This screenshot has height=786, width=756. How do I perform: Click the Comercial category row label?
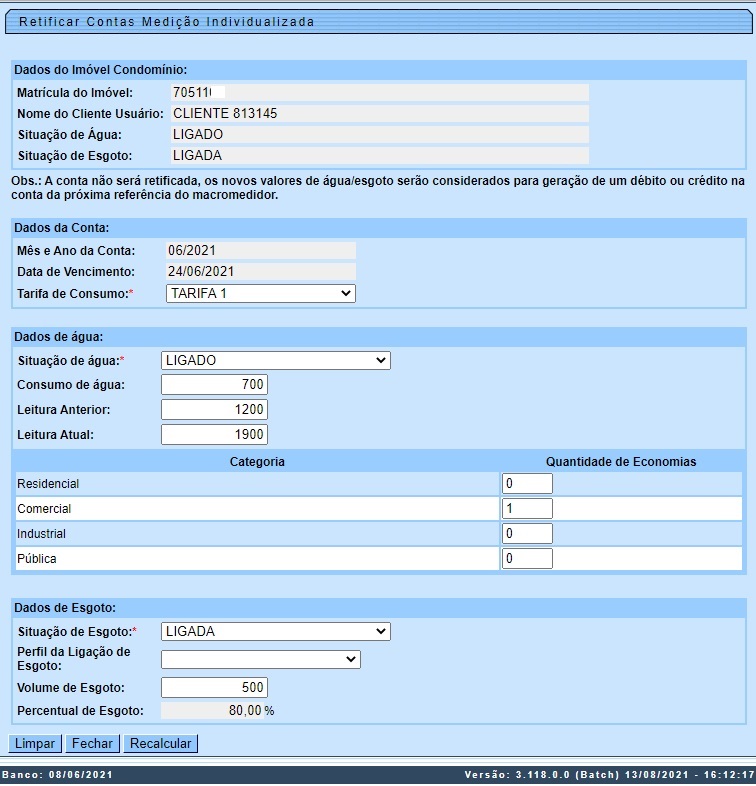pyautogui.click(x=44, y=509)
